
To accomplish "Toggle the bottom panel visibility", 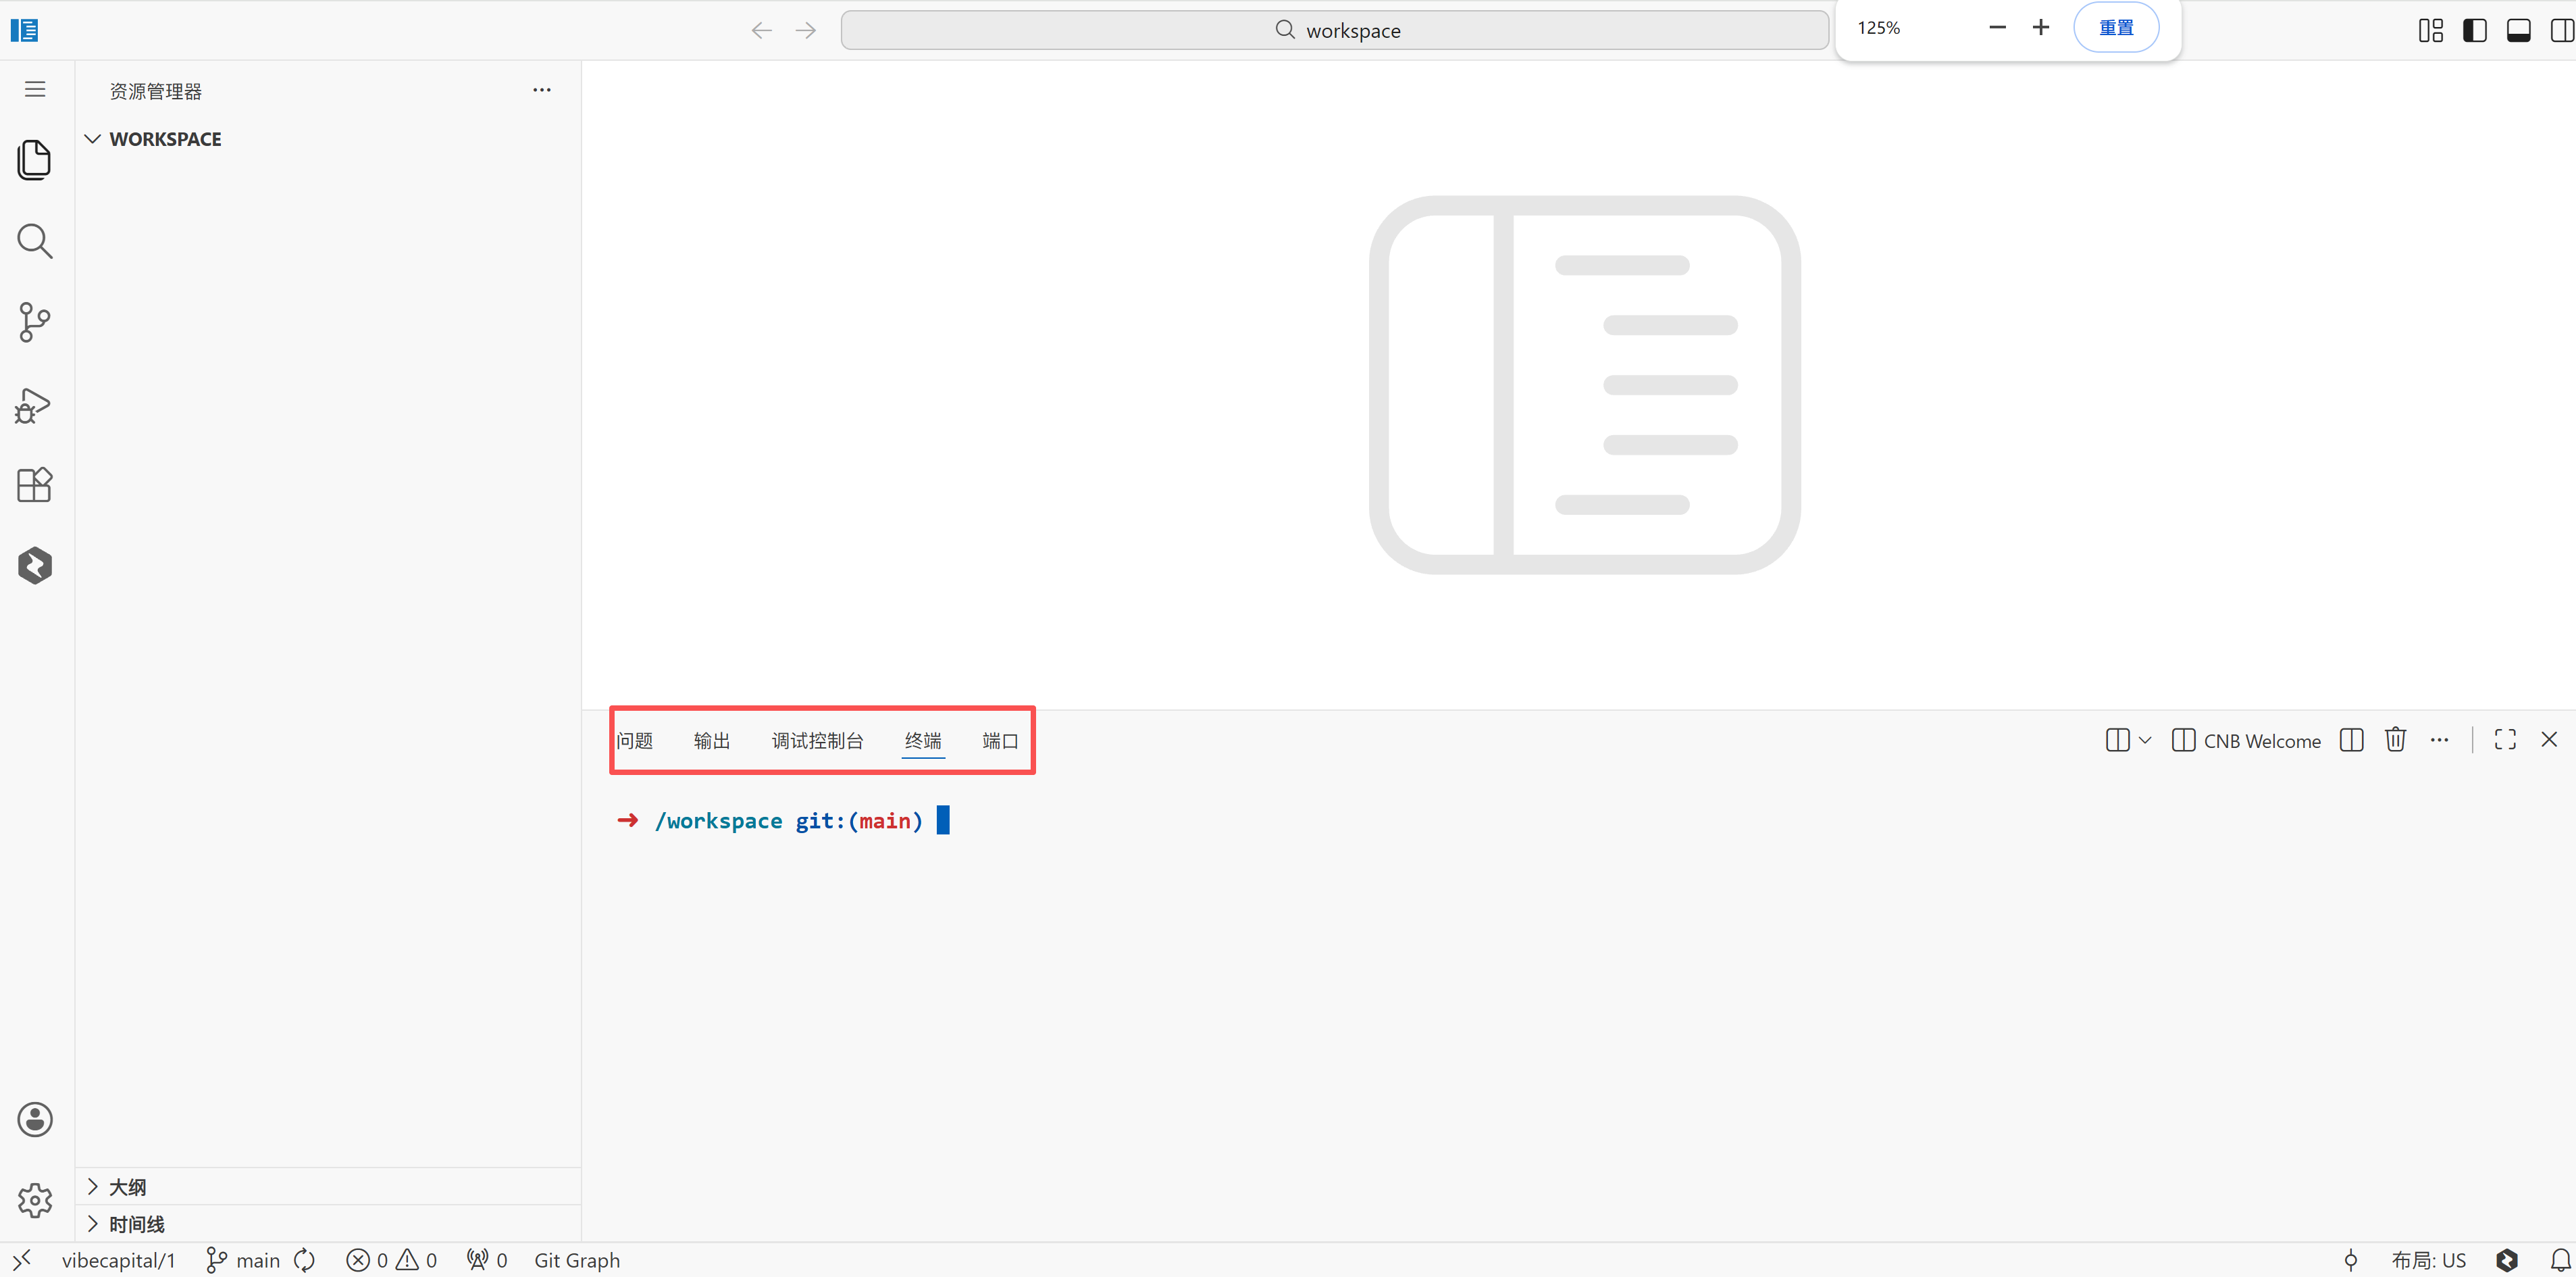I will pos(2518,30).
